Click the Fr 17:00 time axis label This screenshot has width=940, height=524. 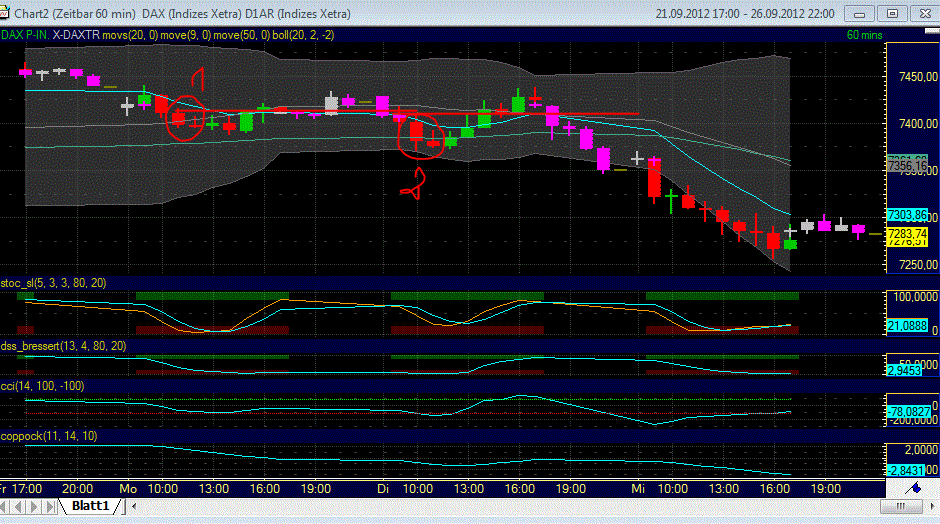pyautogui.click(x=21, y=489)
